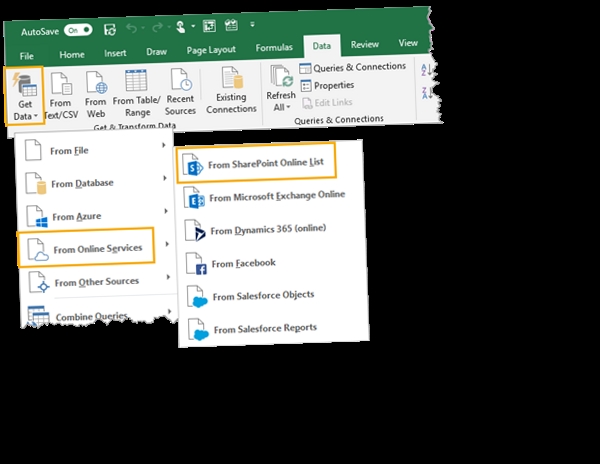
Task: Click Salesforce Reports cloud icon
Action: (x=201, y=335)
